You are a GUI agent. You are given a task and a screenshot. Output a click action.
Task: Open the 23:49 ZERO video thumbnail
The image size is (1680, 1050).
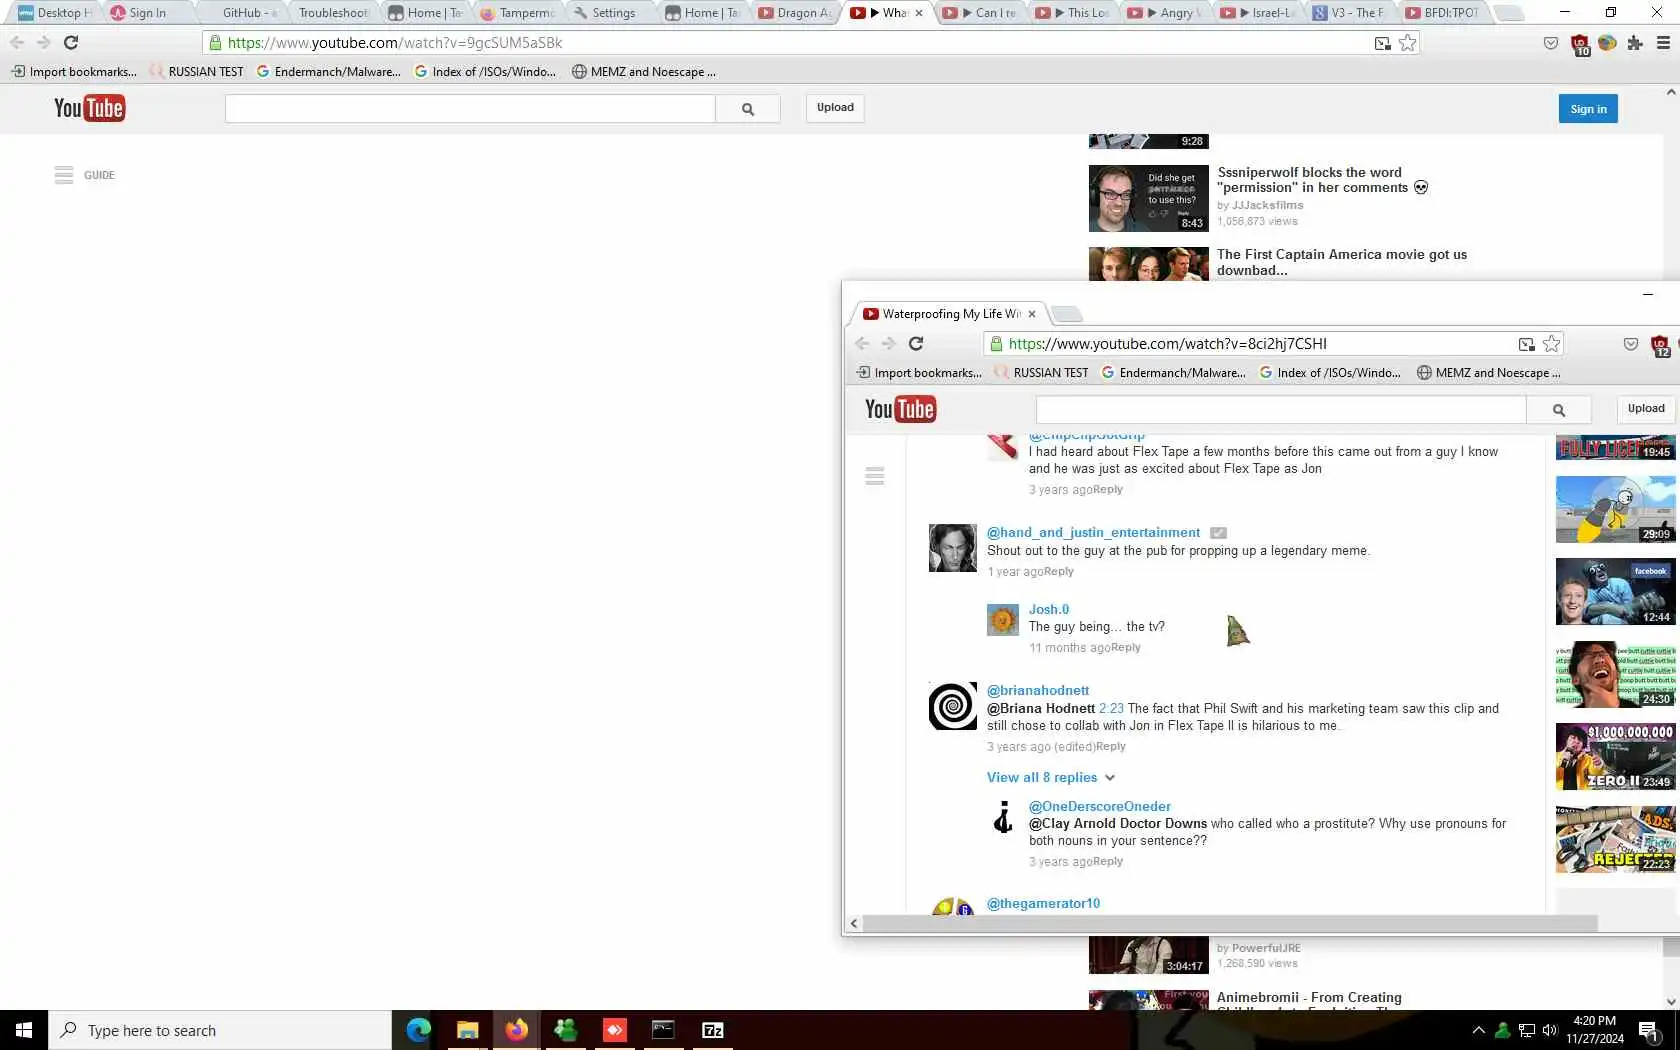coord(1615,757)
